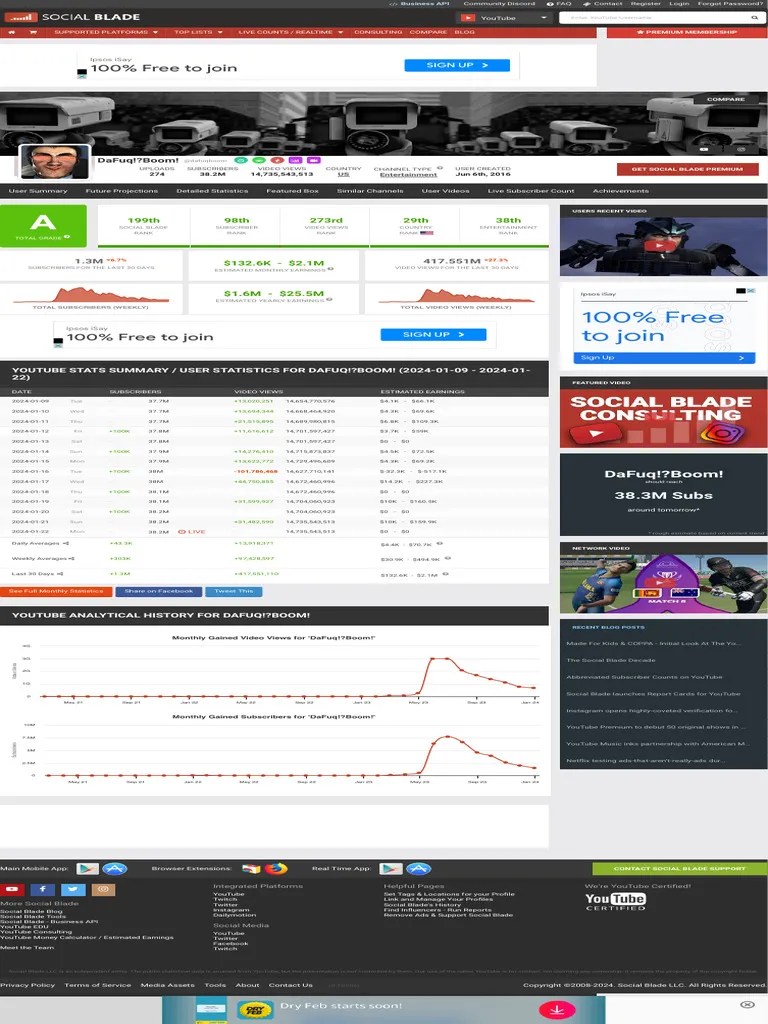Expand Live Counts / Realtime dropdown

pyautogui.click(x=291, y=32)
